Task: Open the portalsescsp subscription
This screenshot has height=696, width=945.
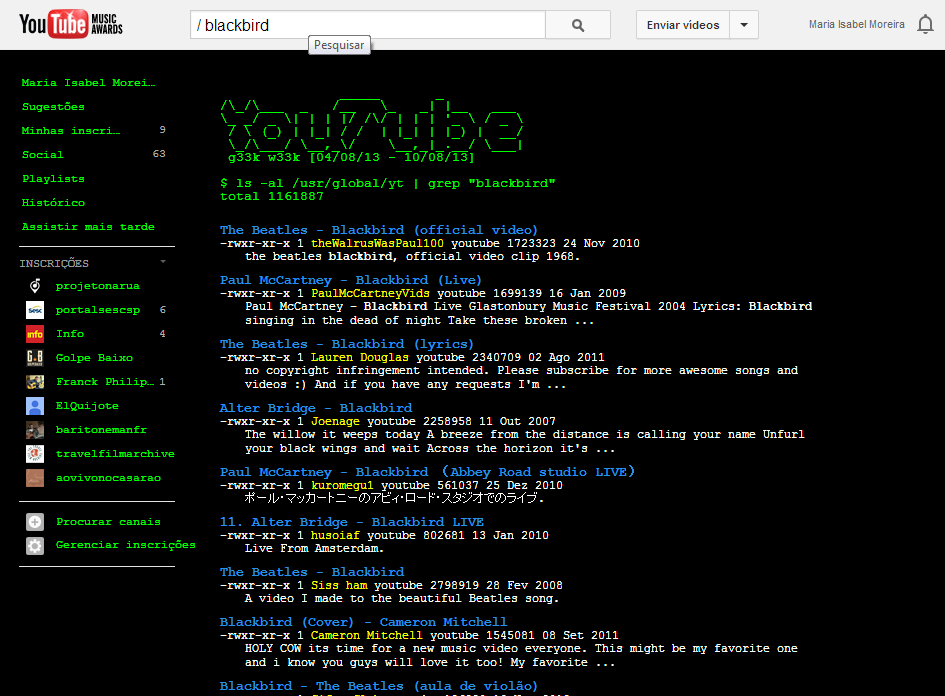Action: [x=98, y=310]
